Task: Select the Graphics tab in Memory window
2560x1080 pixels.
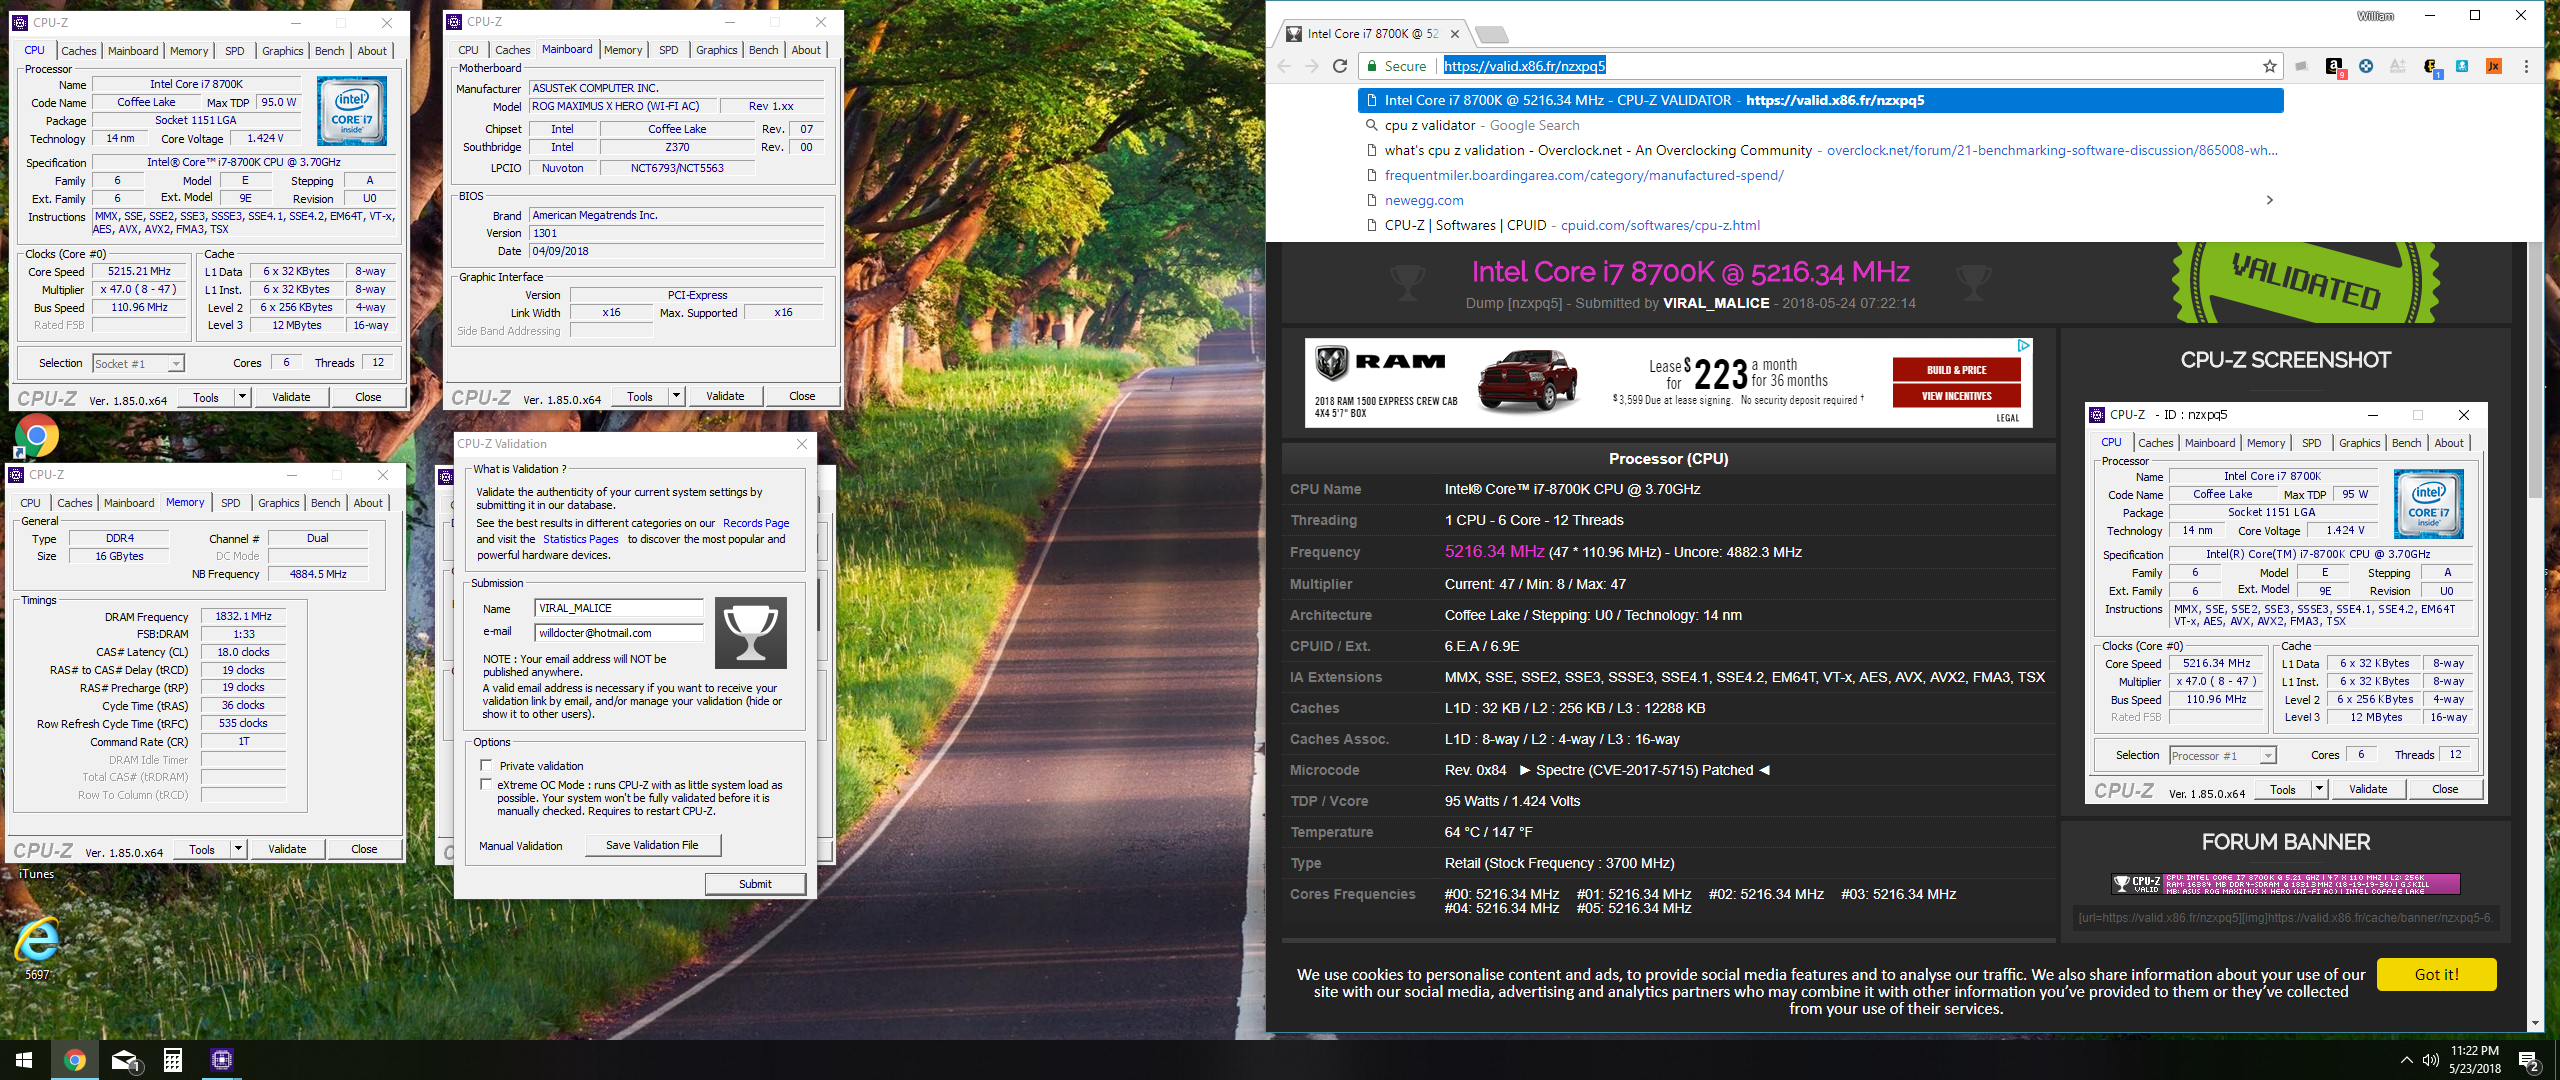Action: (279, 503)
